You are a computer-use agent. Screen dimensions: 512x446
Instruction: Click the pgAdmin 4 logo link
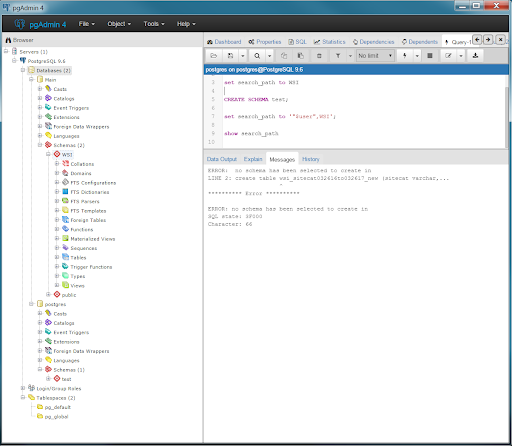click(40, 24)
